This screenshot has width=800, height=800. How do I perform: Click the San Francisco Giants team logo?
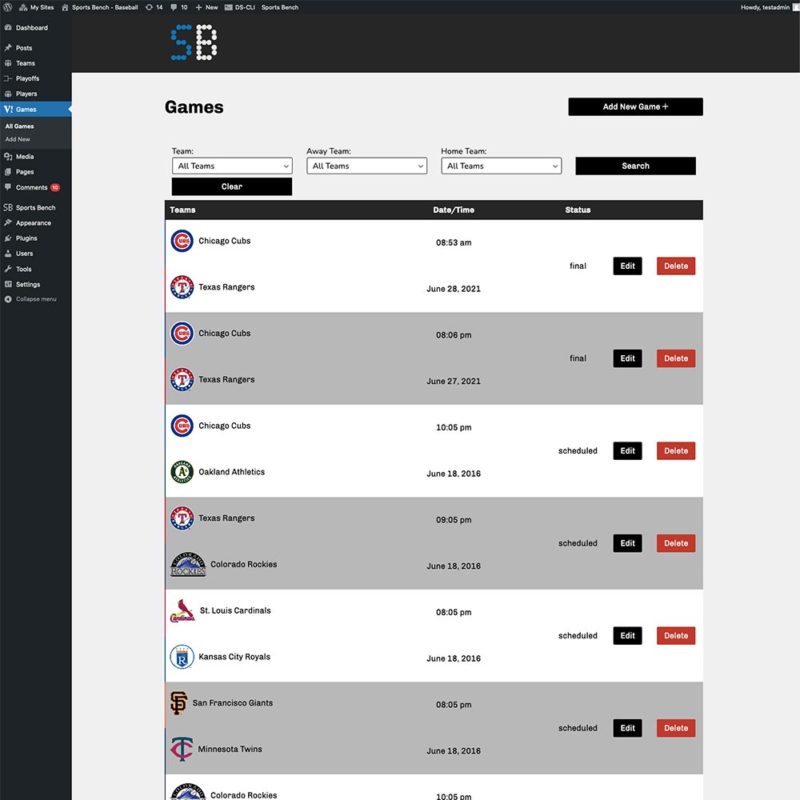point(179,703)
